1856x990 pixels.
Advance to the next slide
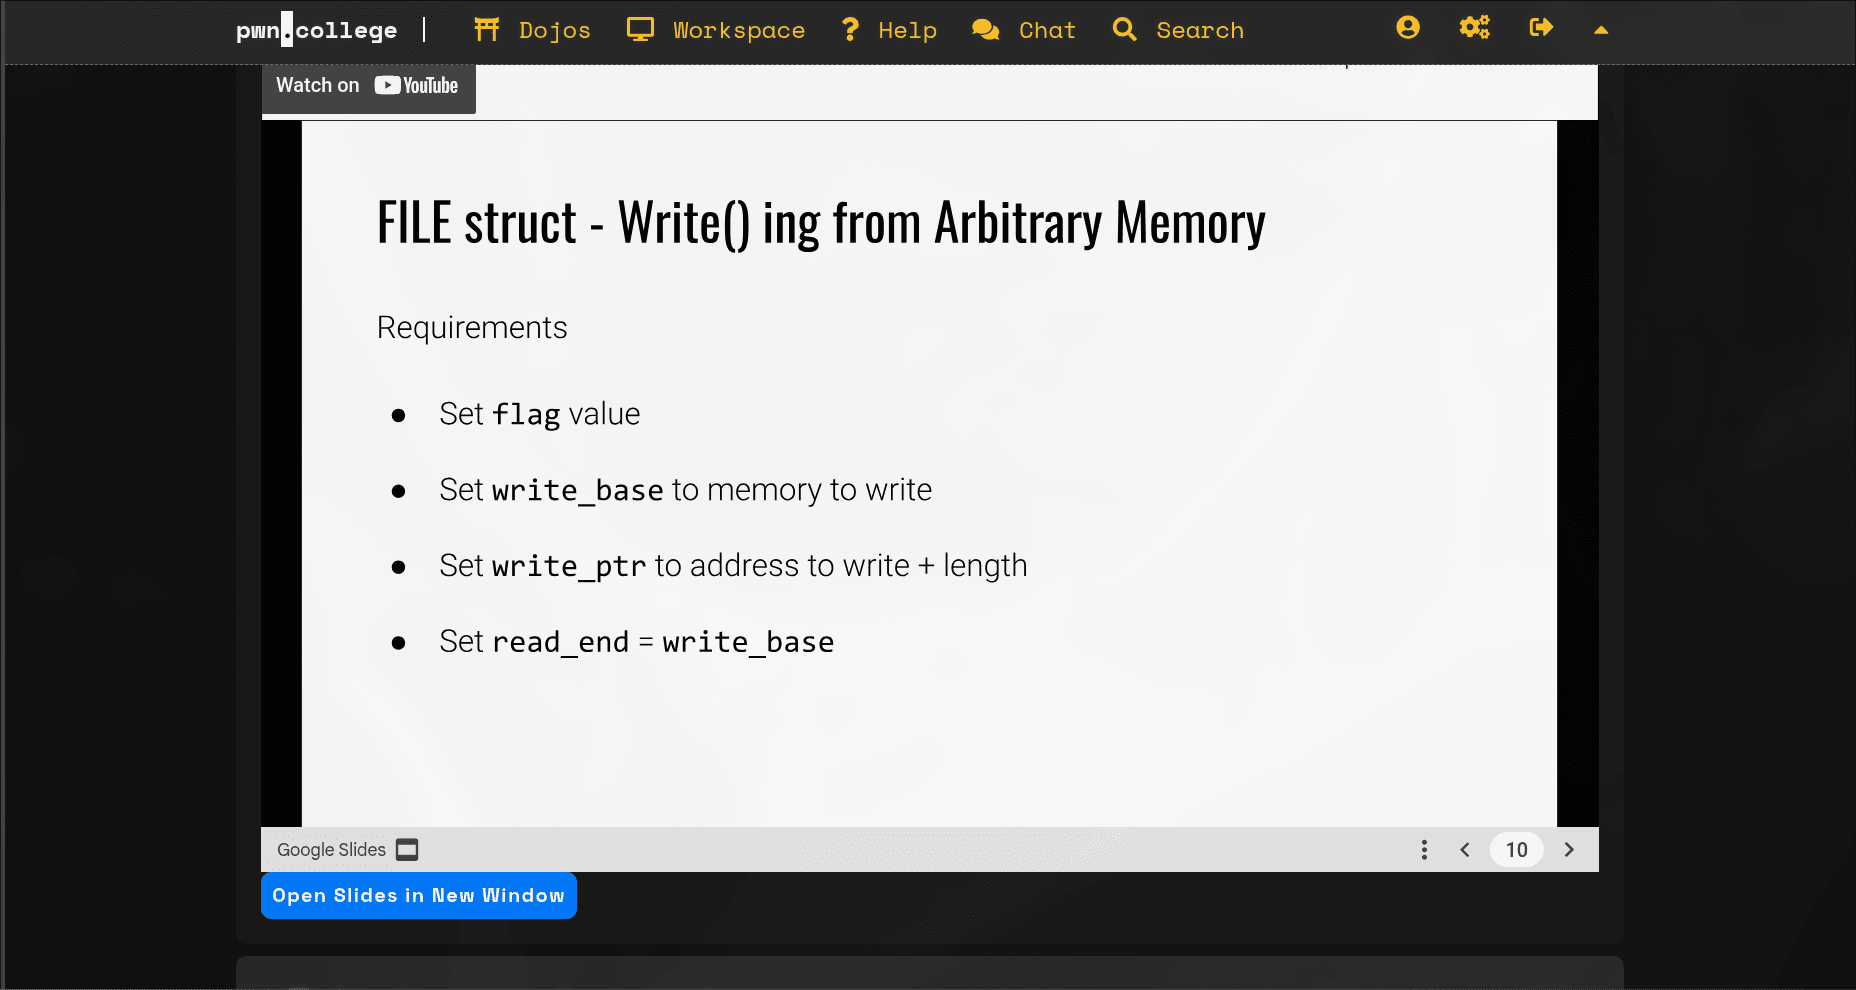[1569, 850]
